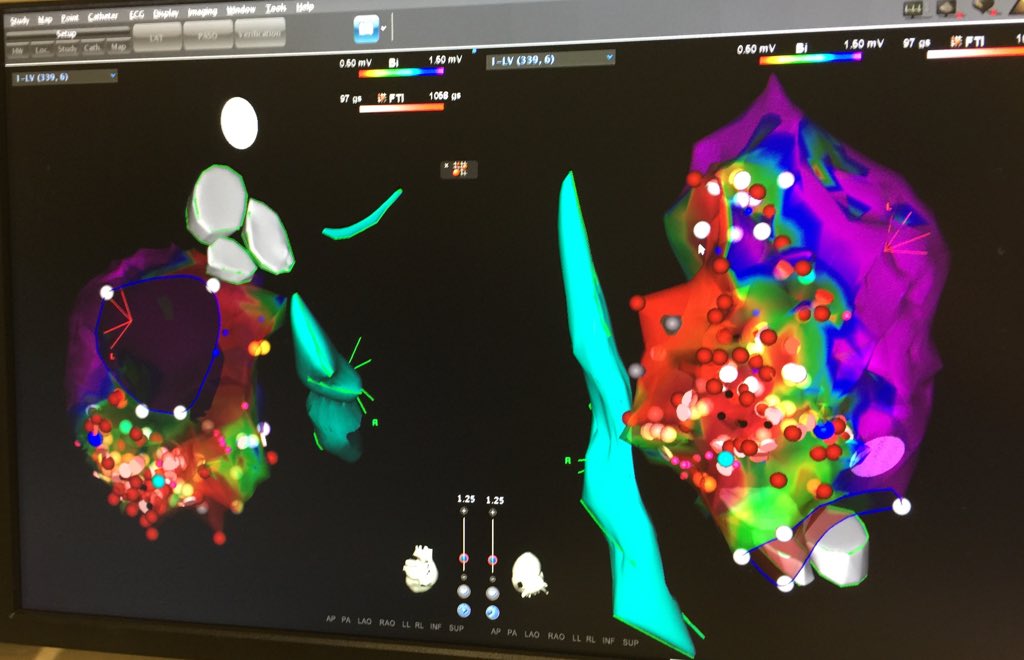Select the Cath. setup tab
The width and height of the screenshot is (1024, 660).
(92, 48)
